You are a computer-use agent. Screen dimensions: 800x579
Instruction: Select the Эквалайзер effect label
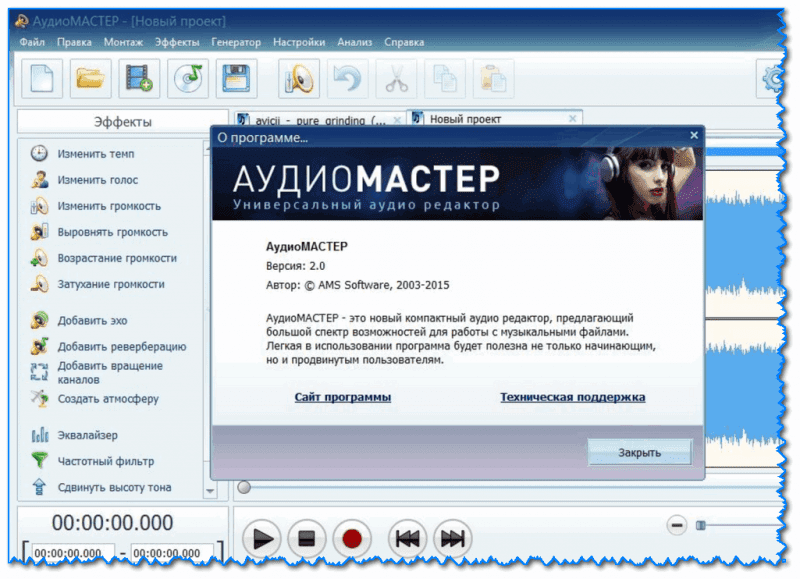pos(88,435)
